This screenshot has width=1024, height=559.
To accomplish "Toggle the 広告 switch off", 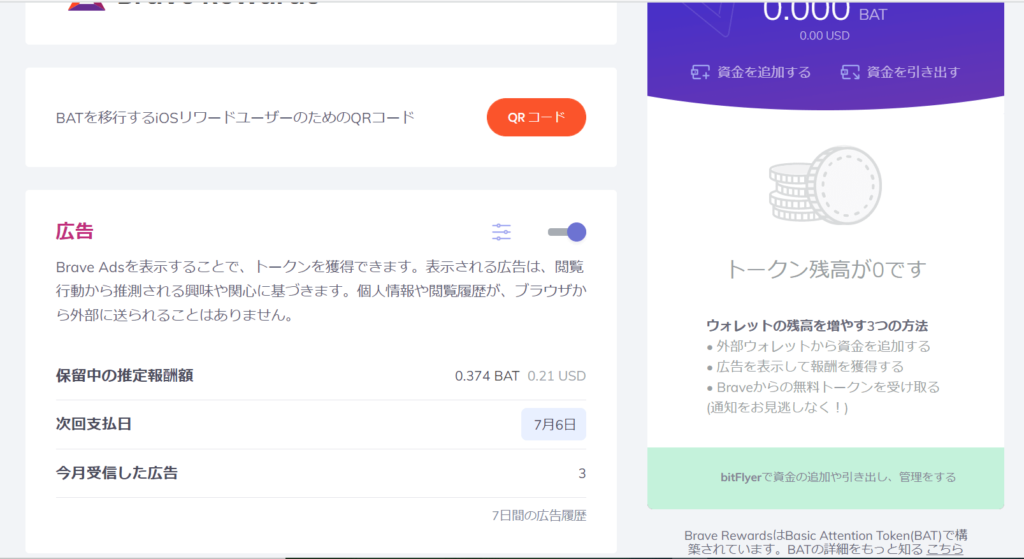I will click(567, 232).
